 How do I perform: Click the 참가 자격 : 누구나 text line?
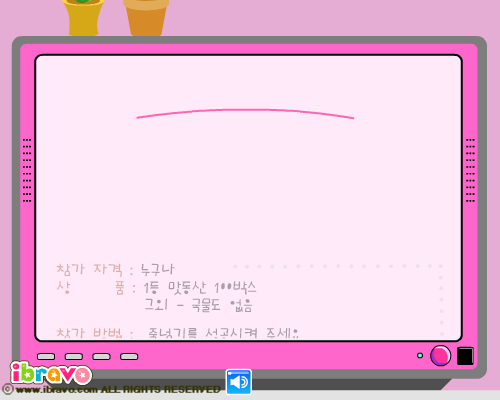coord(115,269)
